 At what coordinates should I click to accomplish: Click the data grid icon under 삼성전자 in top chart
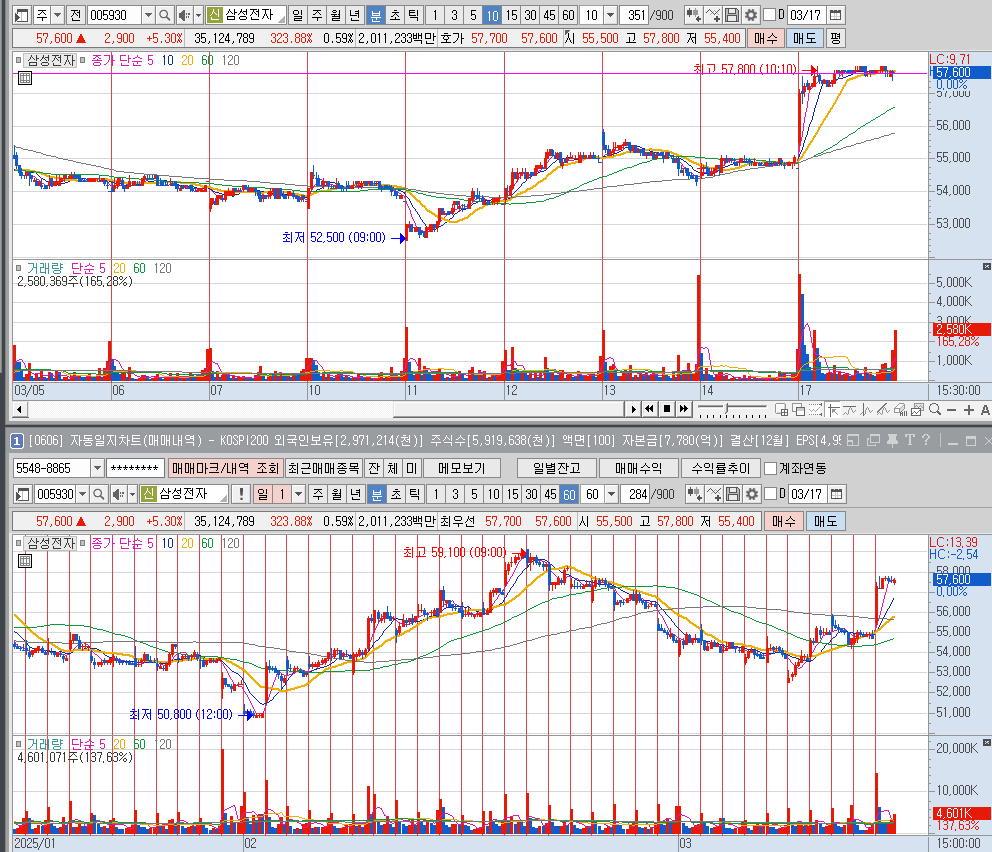point(25,78)
